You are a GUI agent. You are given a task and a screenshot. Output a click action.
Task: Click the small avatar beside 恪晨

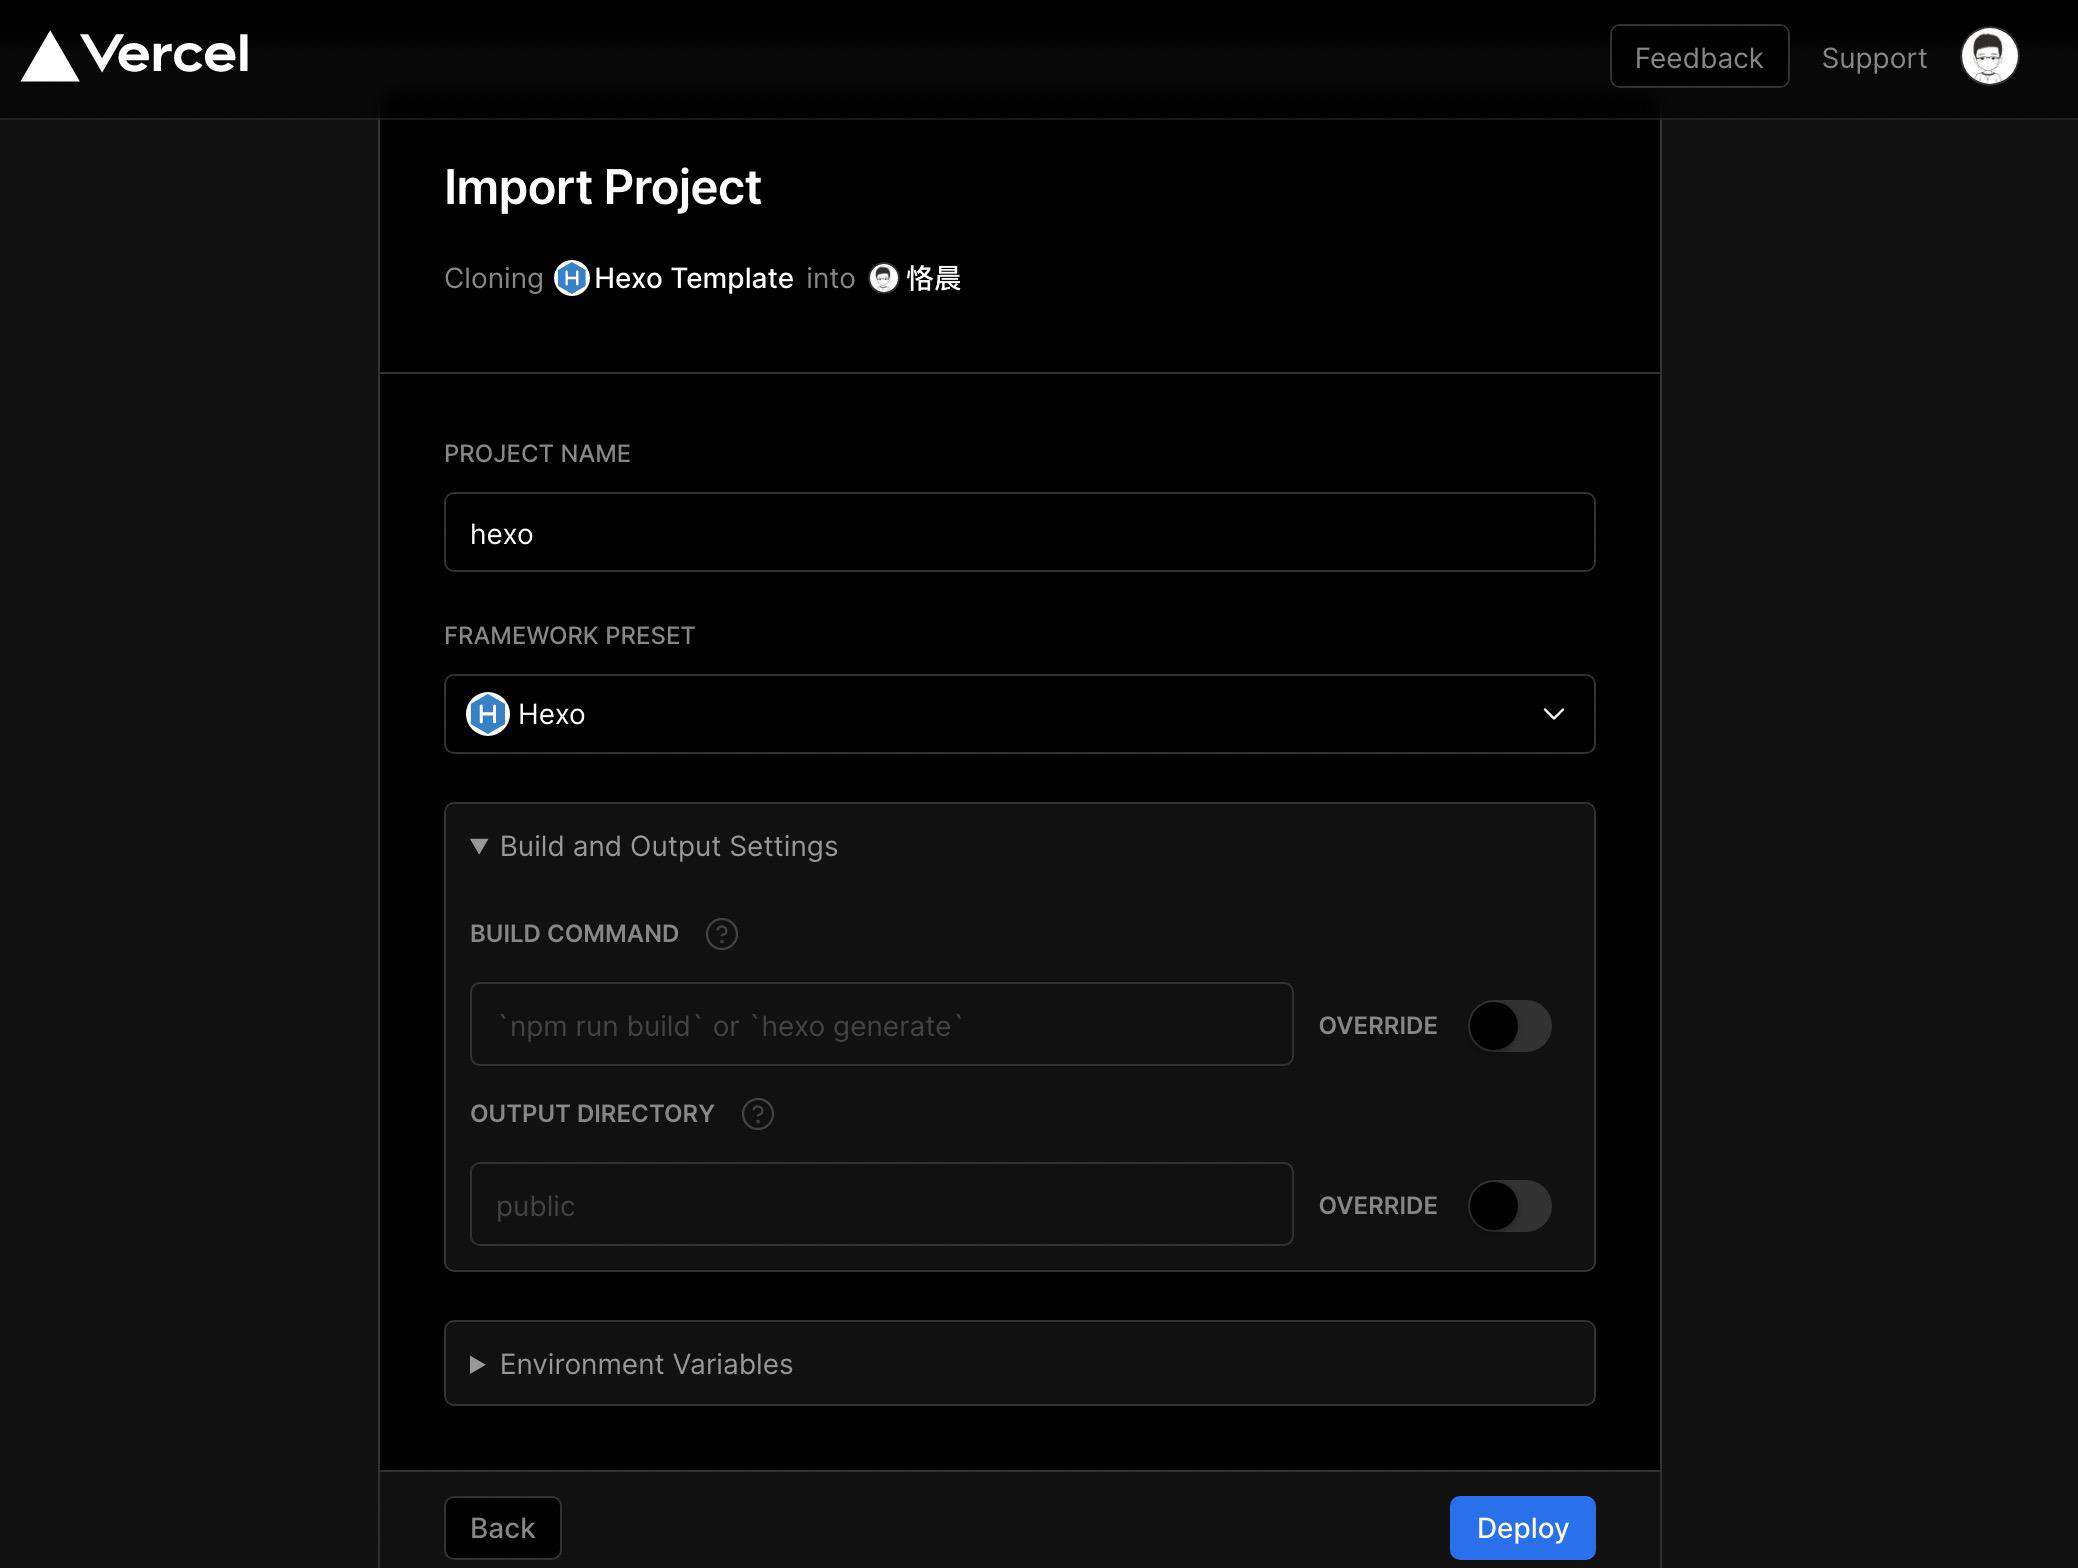884,278
